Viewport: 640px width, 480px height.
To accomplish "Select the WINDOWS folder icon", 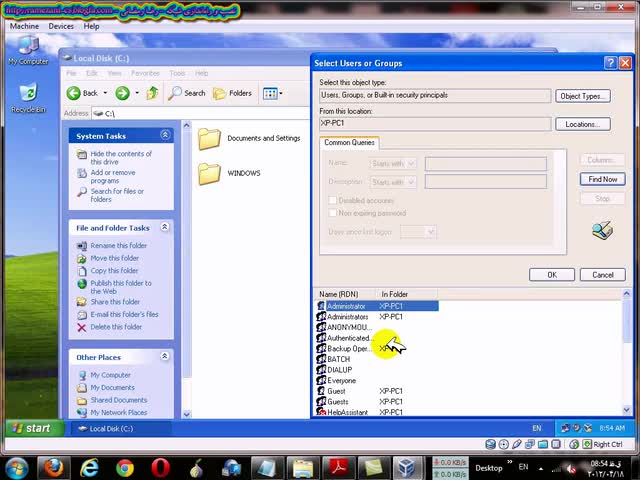I will click(209, 173).
